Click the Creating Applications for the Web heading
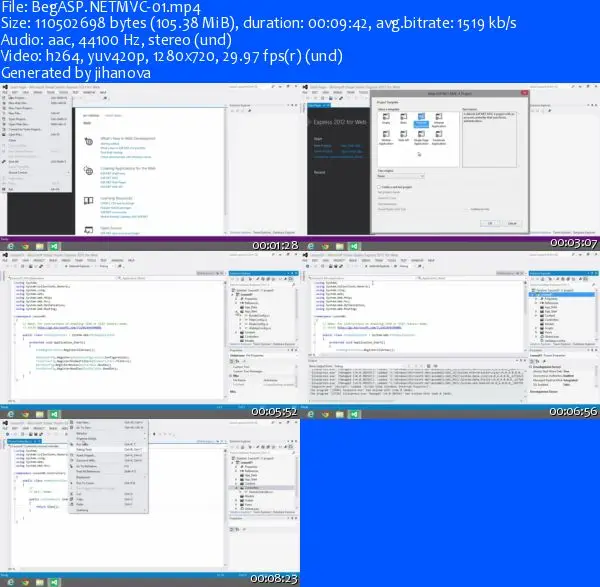The height and width of the screenshot is (587, 600). point(128,168)
